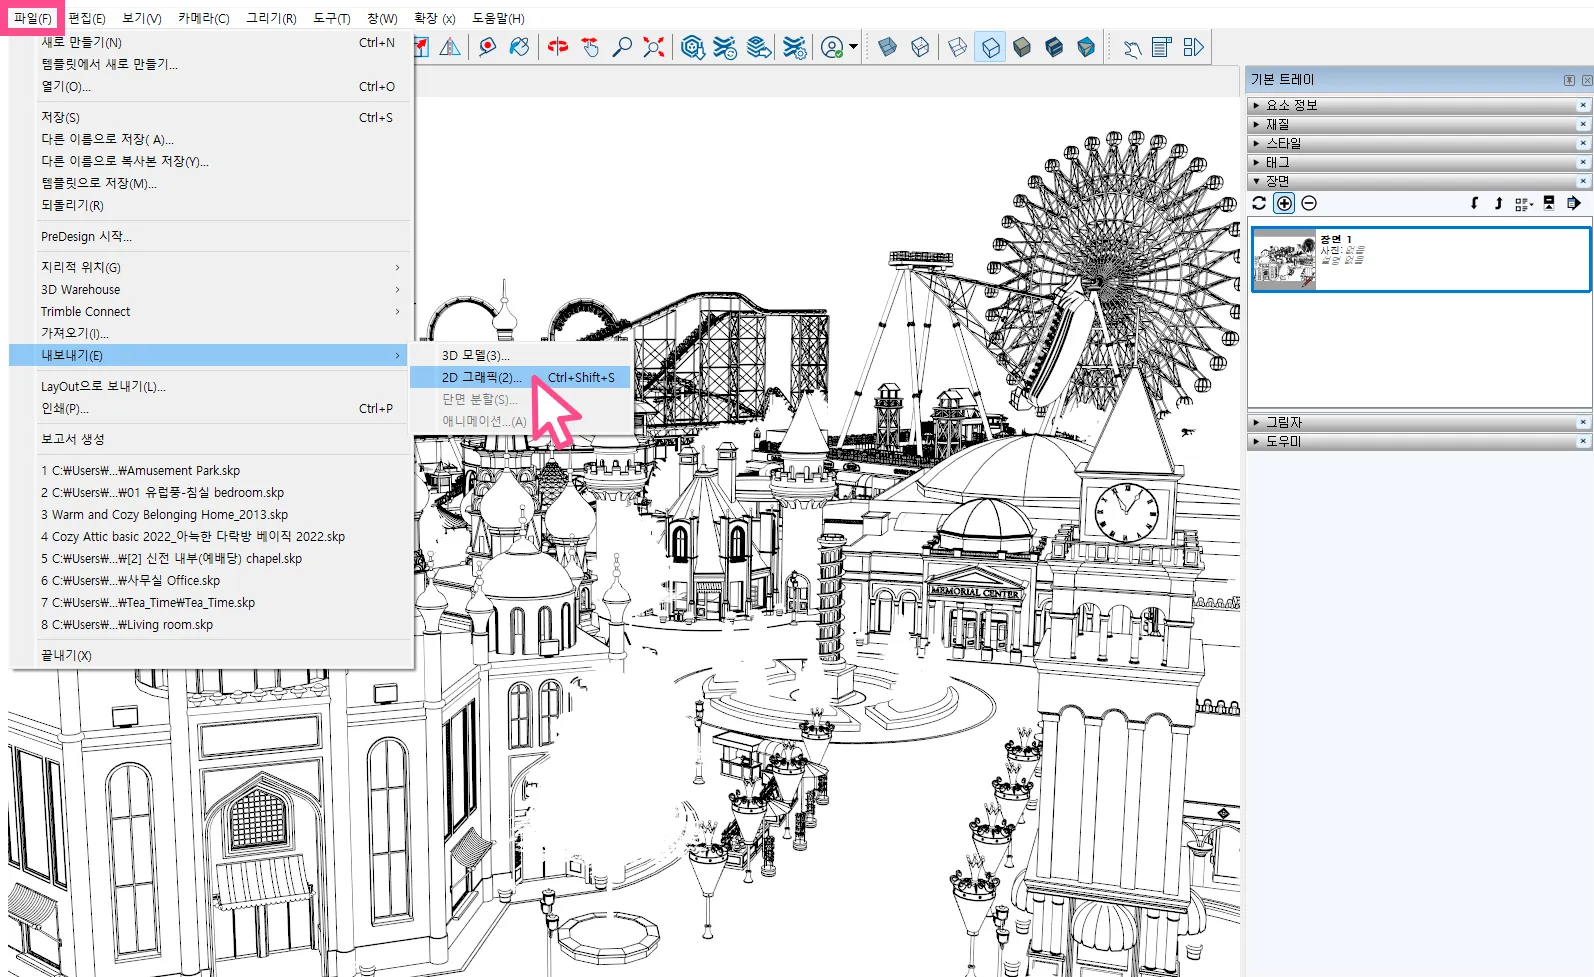1594x977 pixels.
Task: Choose 2D 그래픽(2)... from the export submenu
Action: pyautogui.click(x=481, y=377)
